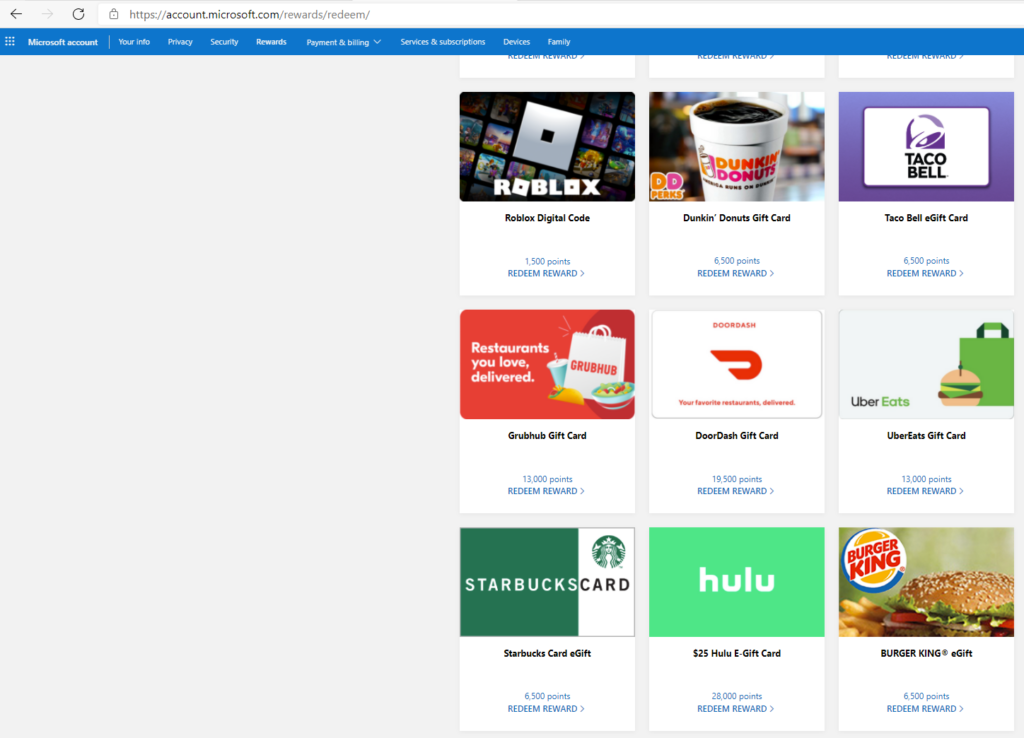1024x738 pixels.
Task: Expand the Payment & billing dropdown
Action: [x=343, y=42]
